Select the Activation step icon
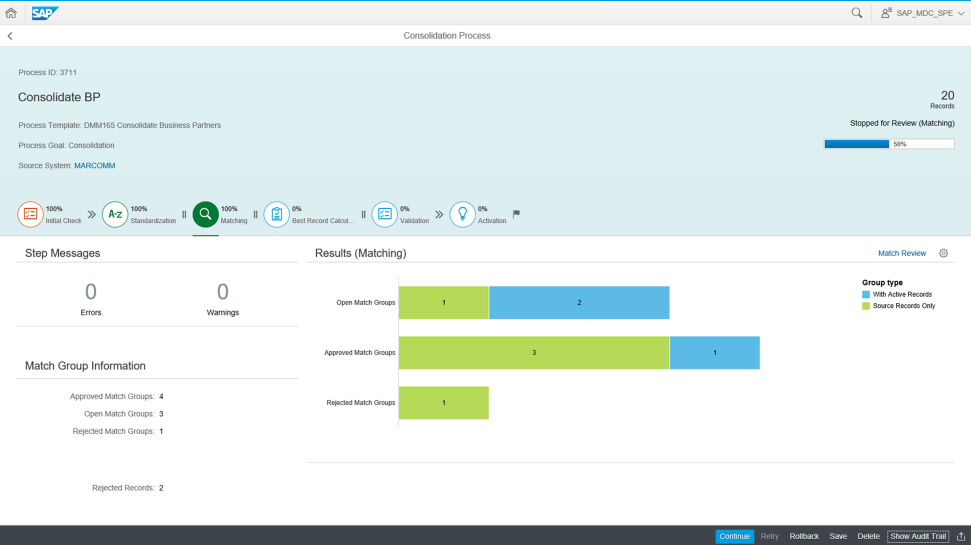This screenshot has width=971, height=545. tap(462, 214)
